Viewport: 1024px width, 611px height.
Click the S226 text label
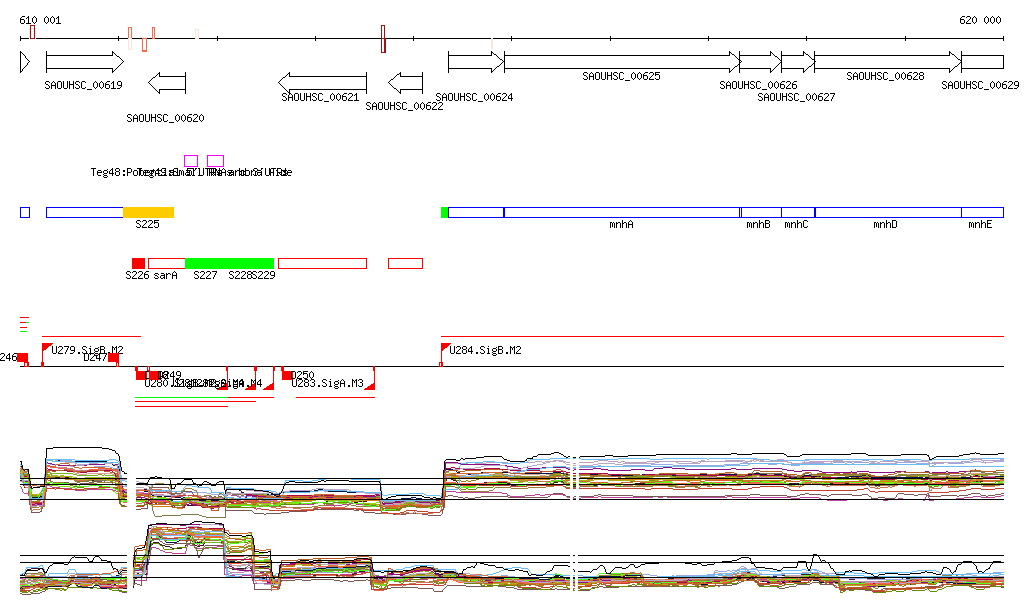(137, 275)
